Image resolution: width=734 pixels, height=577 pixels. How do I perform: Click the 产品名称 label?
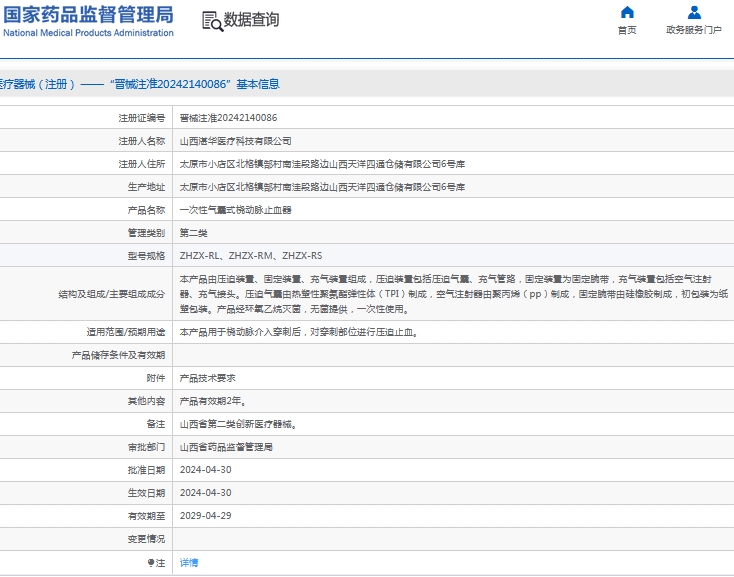pyautogui.click(x=147, y=210)
